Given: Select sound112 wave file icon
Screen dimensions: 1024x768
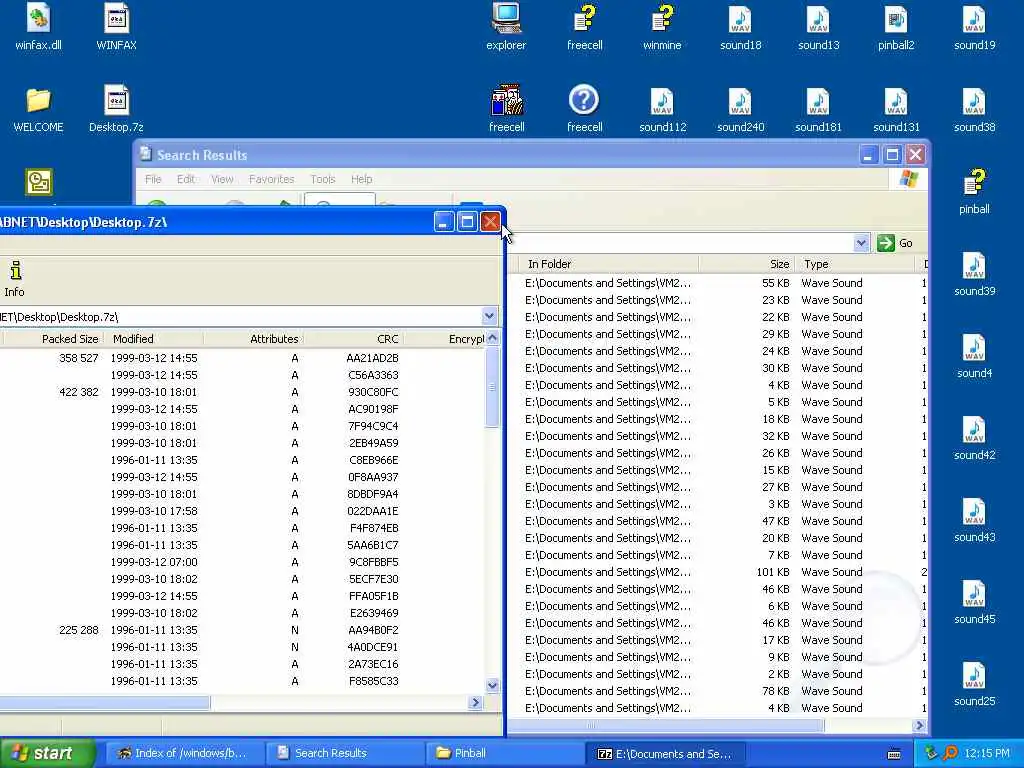Looking at the screenshot, I should point(662,110).
